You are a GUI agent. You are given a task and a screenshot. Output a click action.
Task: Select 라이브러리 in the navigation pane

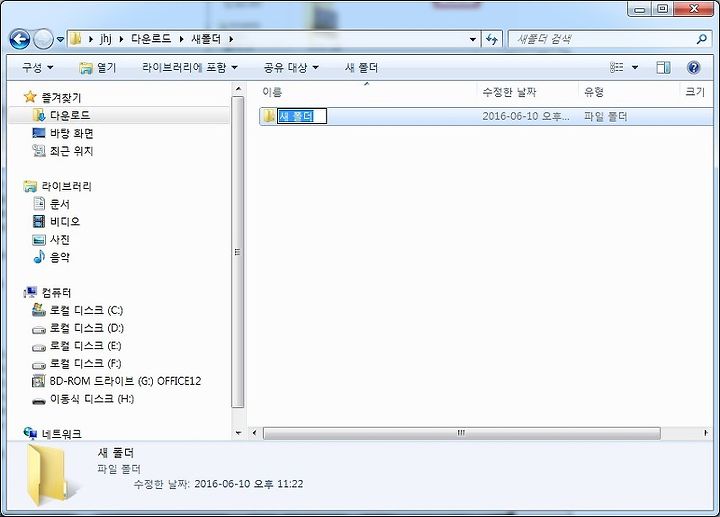tap(67, 186)
